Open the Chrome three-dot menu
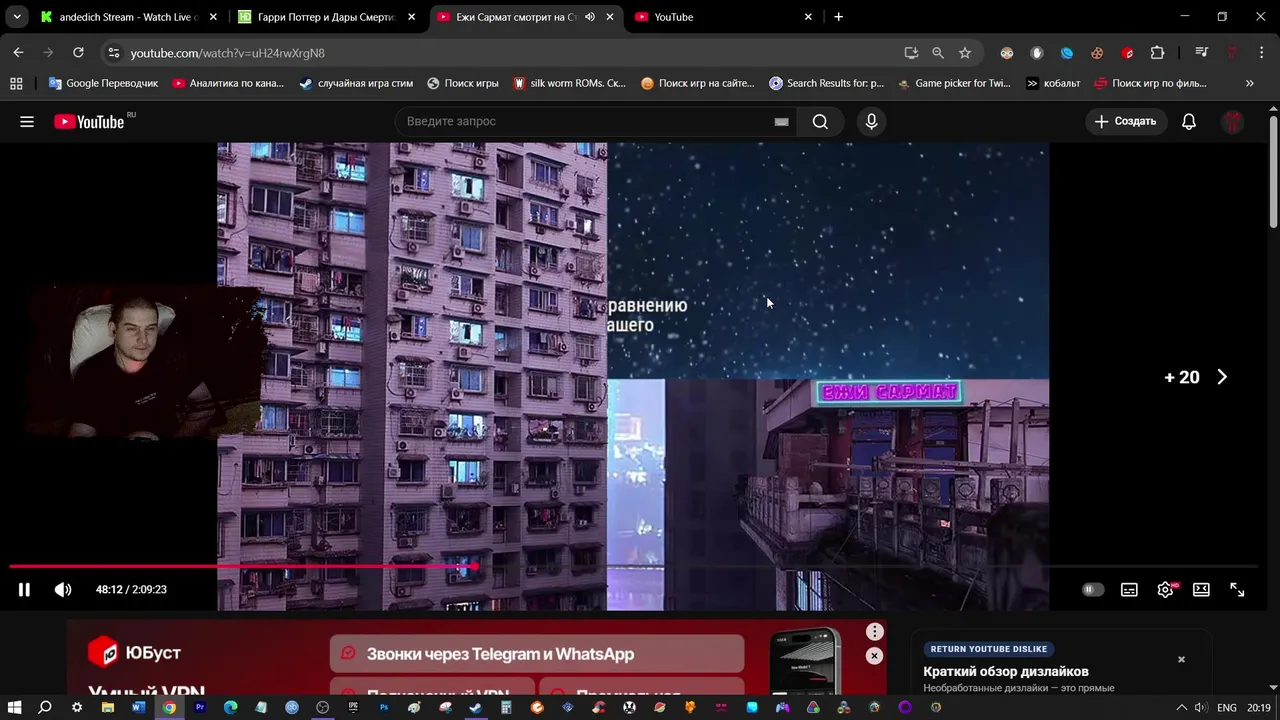The height and width of the screenshot is (720, 1280). point(1261,53)
